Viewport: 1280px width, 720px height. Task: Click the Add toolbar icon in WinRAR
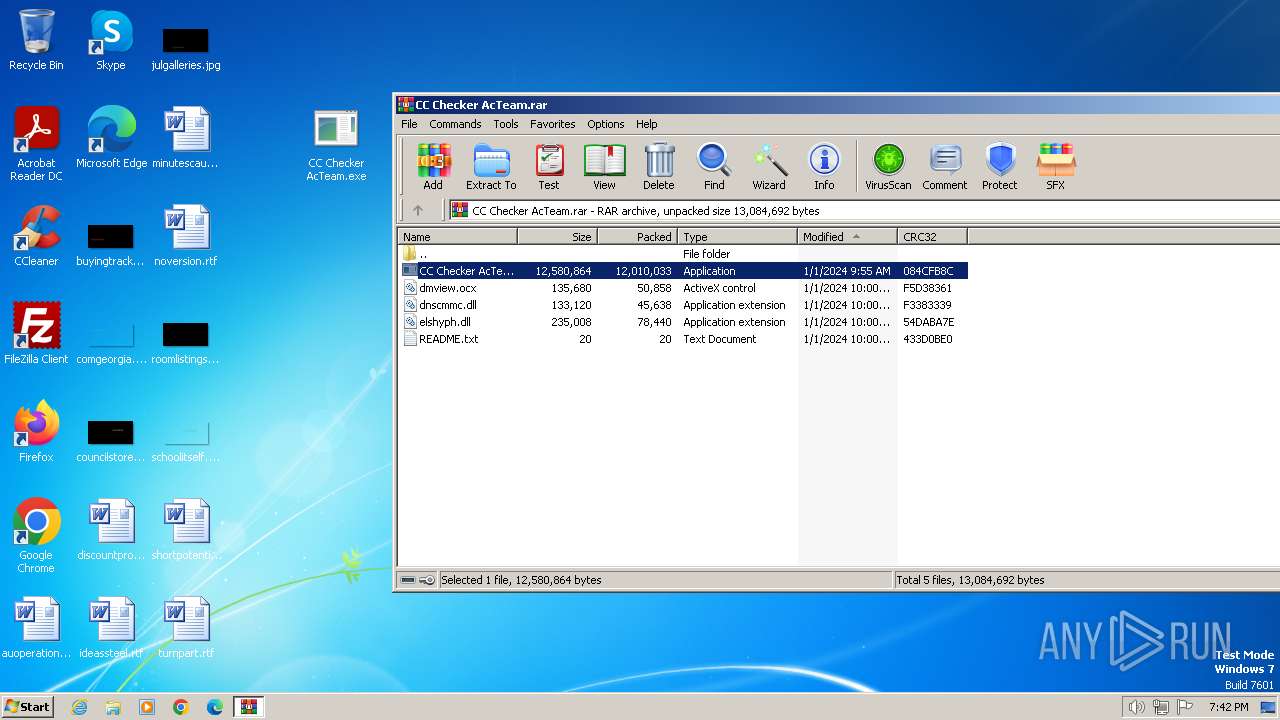click(433, 166)
